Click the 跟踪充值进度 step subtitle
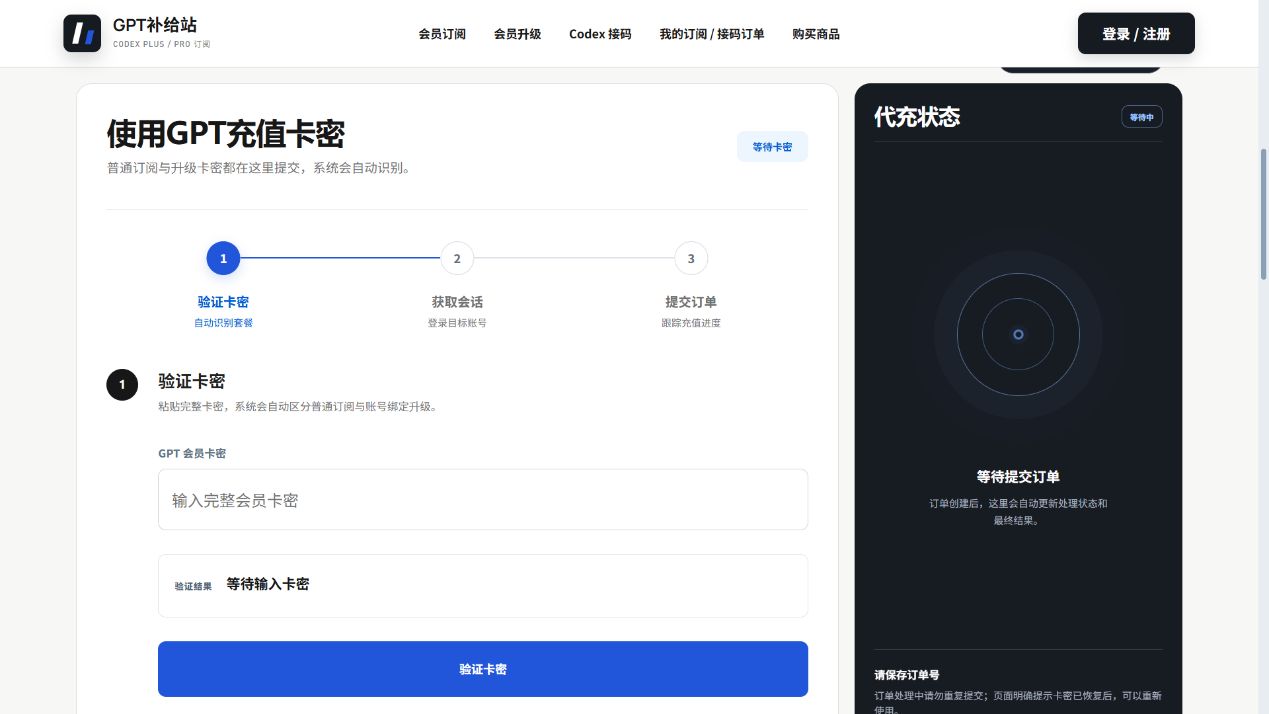 [x=691, y=323]
